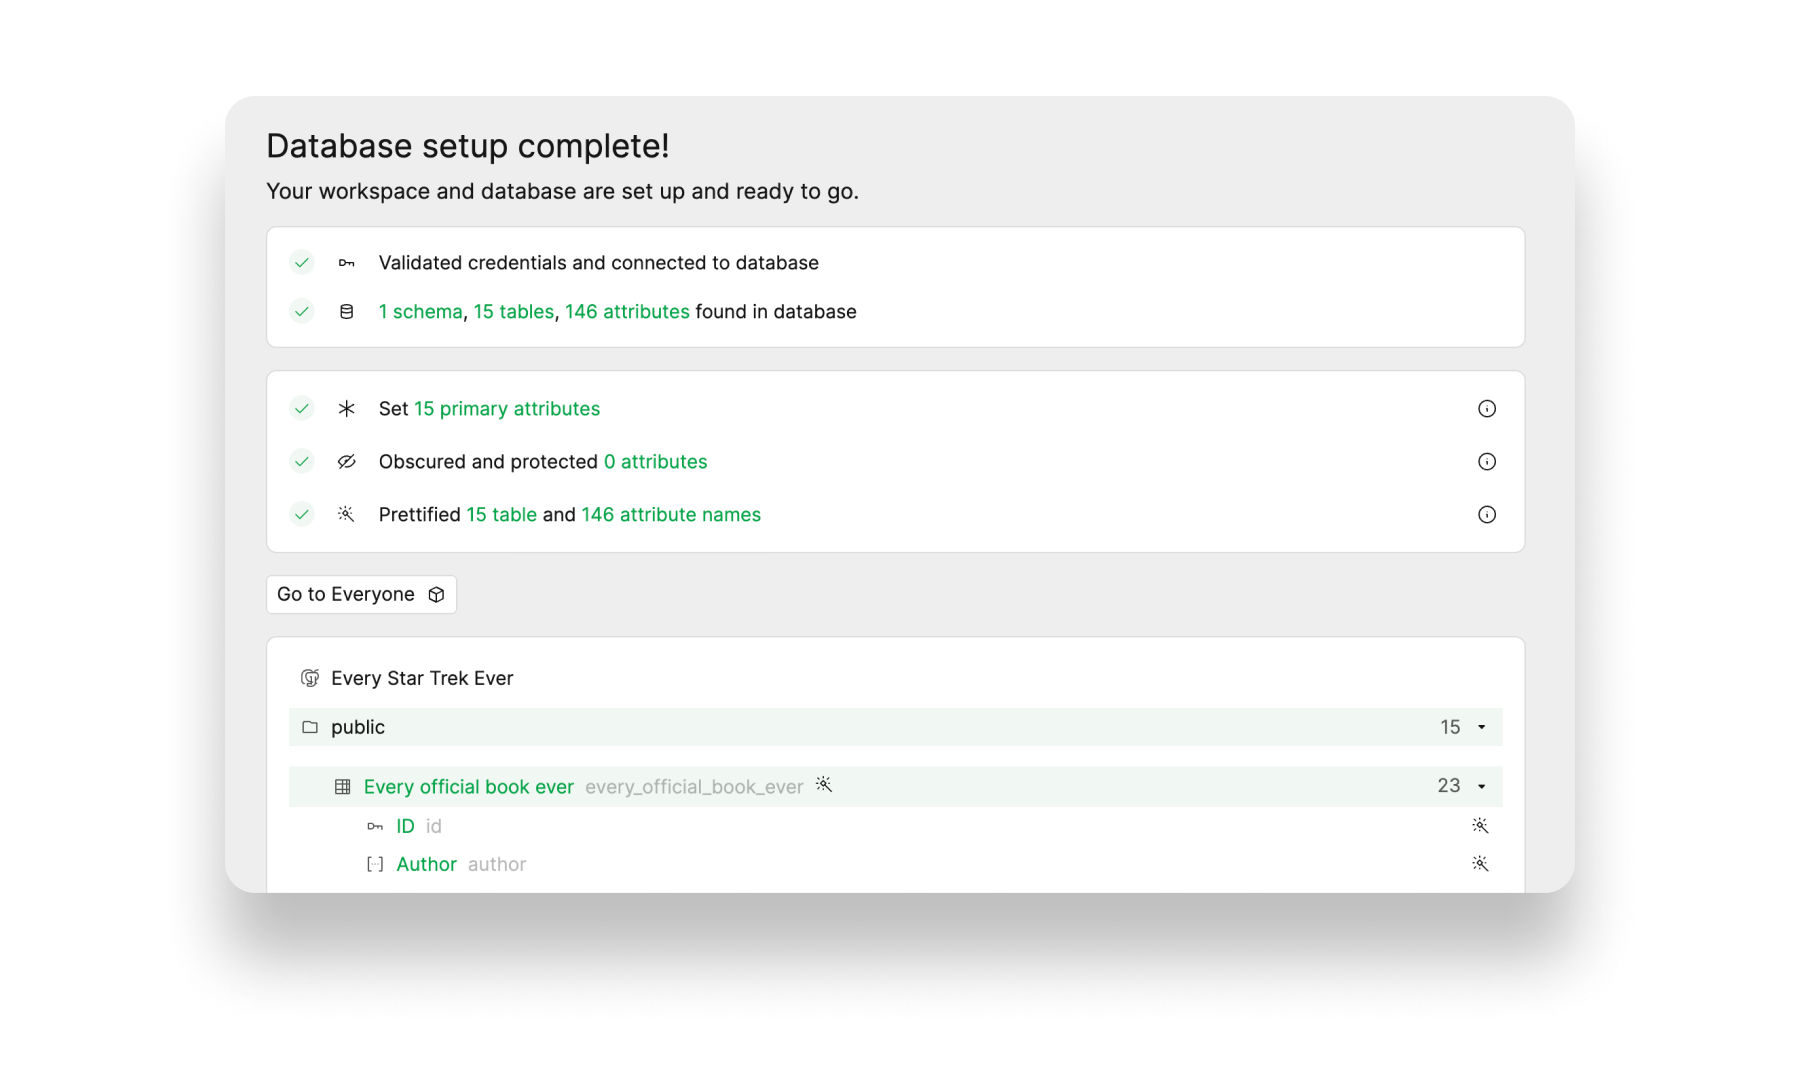
Task: Collapse the Every official book ever table
Action: [1481, 786]
